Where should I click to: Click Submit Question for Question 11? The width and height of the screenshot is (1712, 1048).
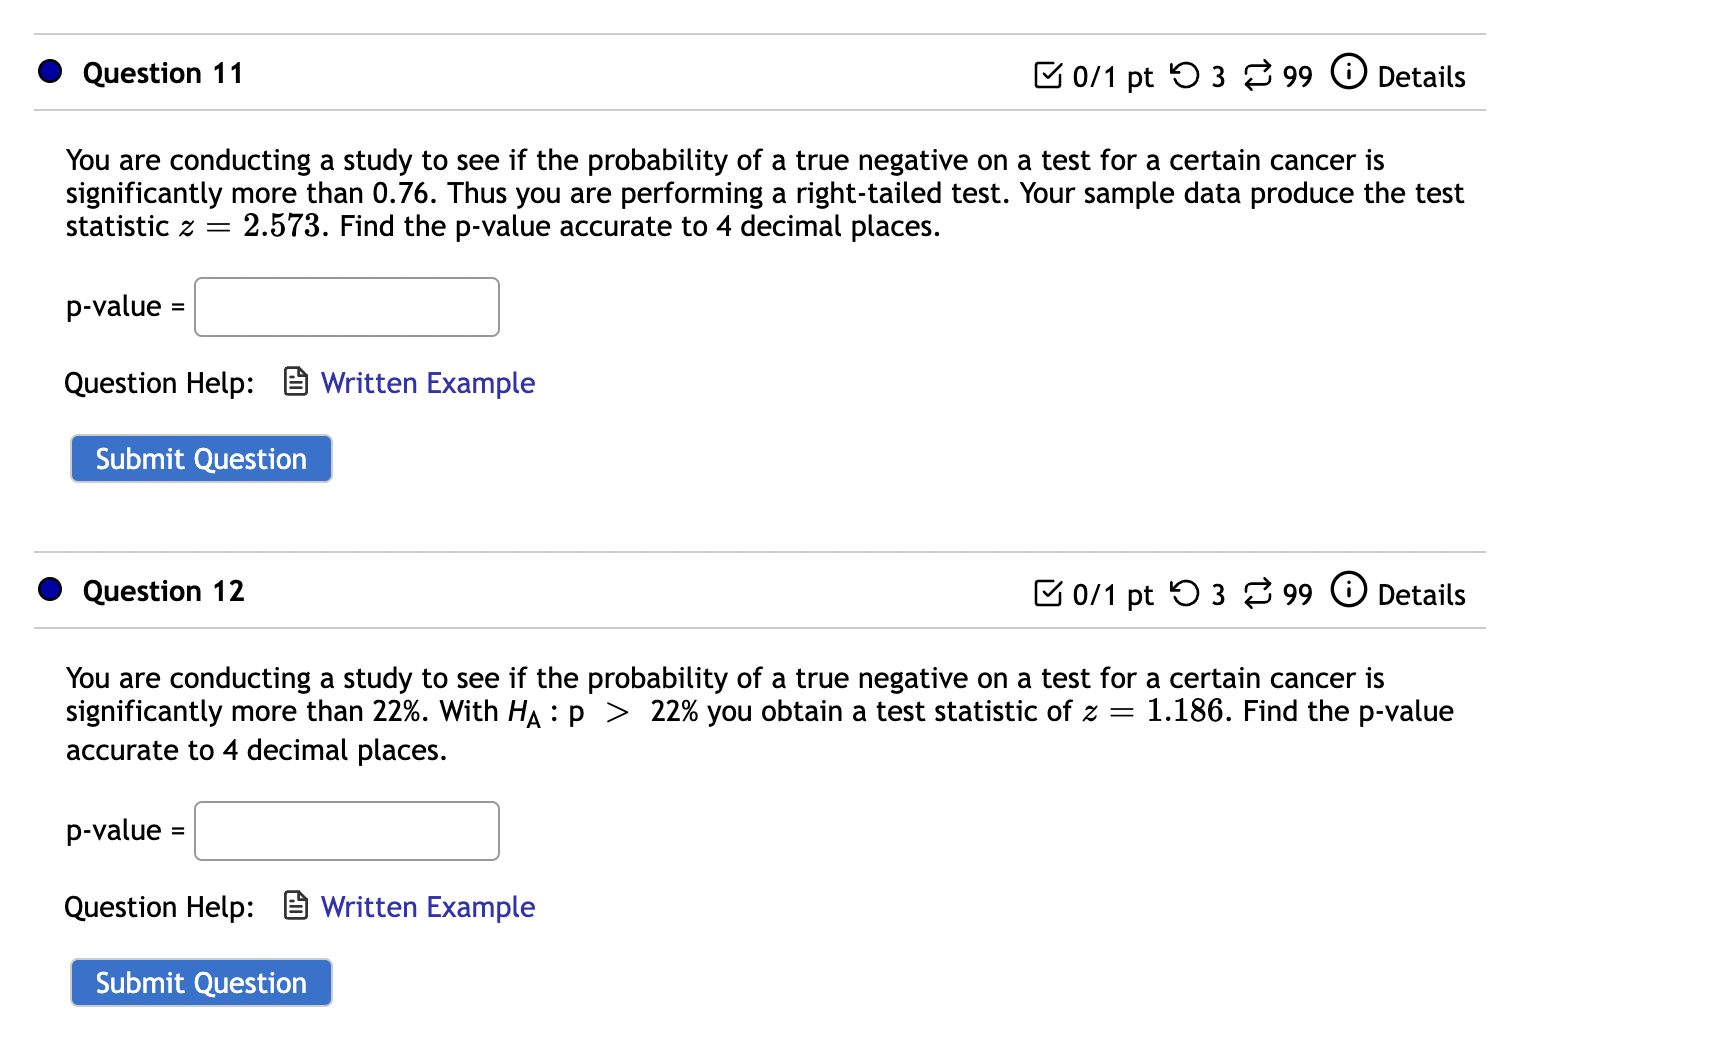pyautogui.click(x=200, y=458)
